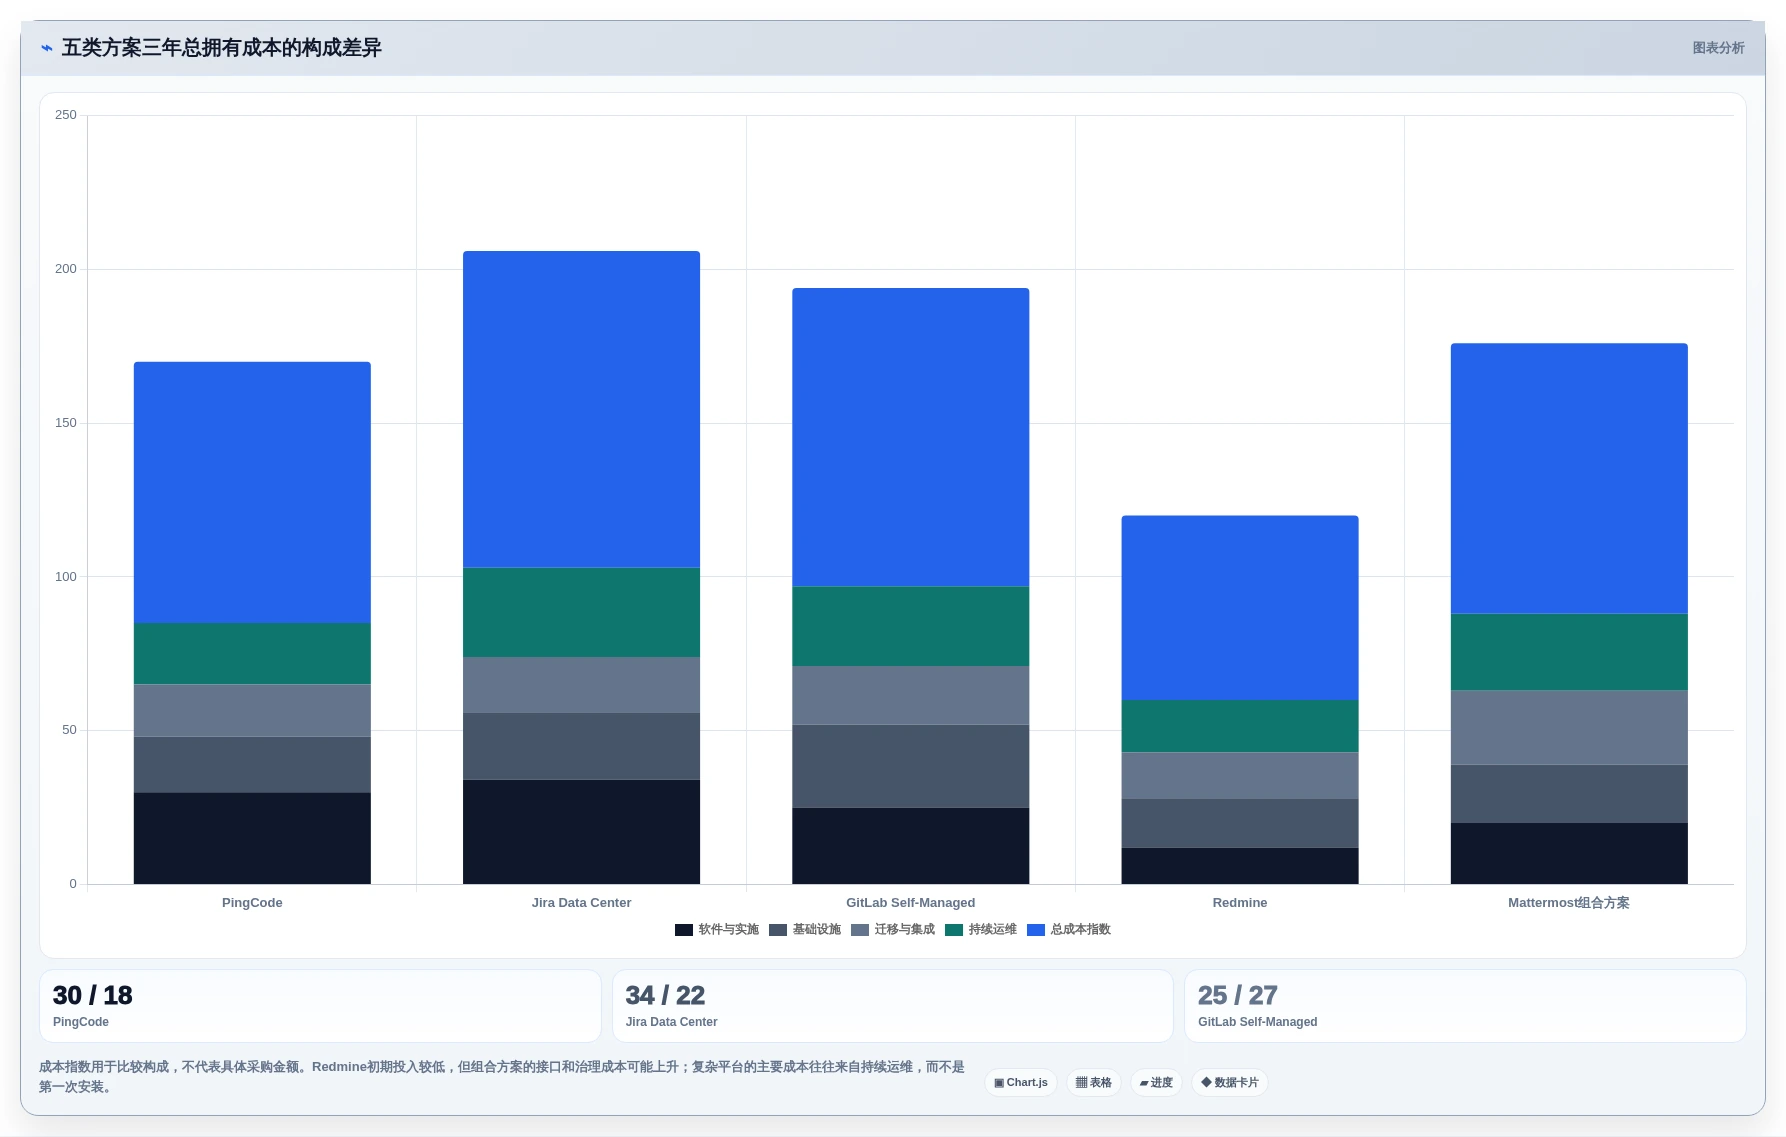Screen dimensions: 1786x1137
Task: Click the 表格 tag chip
Action: tap(1094, 1083)
